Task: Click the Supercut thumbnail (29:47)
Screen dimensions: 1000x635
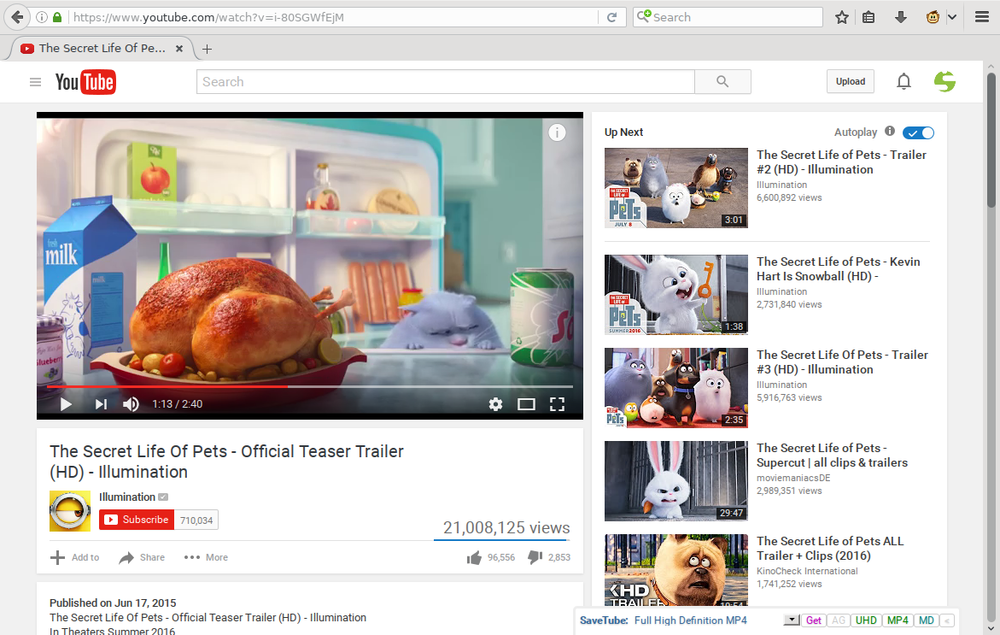Action: (x=676, y=481)
